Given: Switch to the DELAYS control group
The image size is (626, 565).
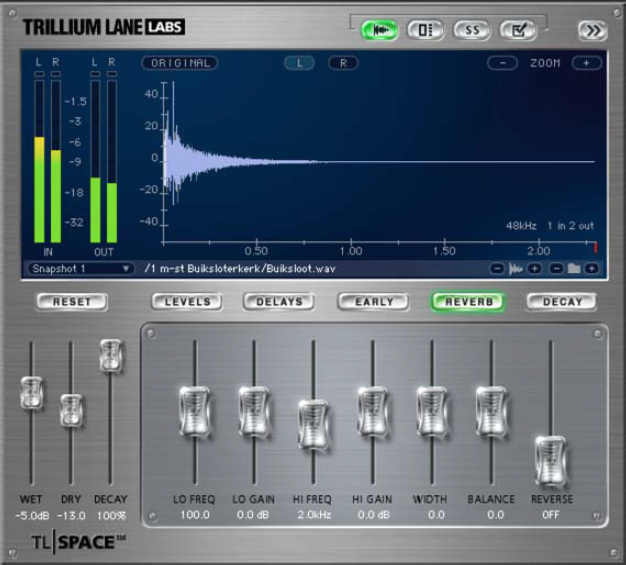Looking at the screenshot, I should [x=279, y=302].
